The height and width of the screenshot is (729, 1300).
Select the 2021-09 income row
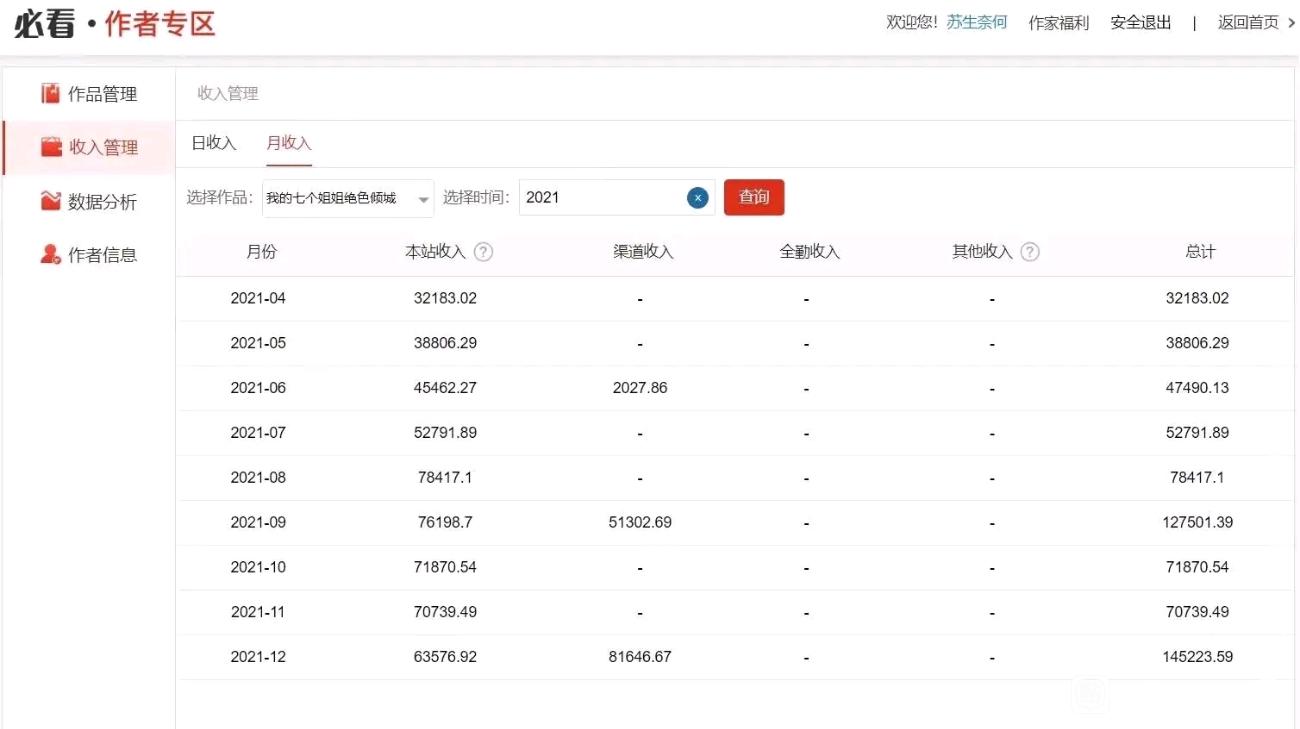point(734,522)
